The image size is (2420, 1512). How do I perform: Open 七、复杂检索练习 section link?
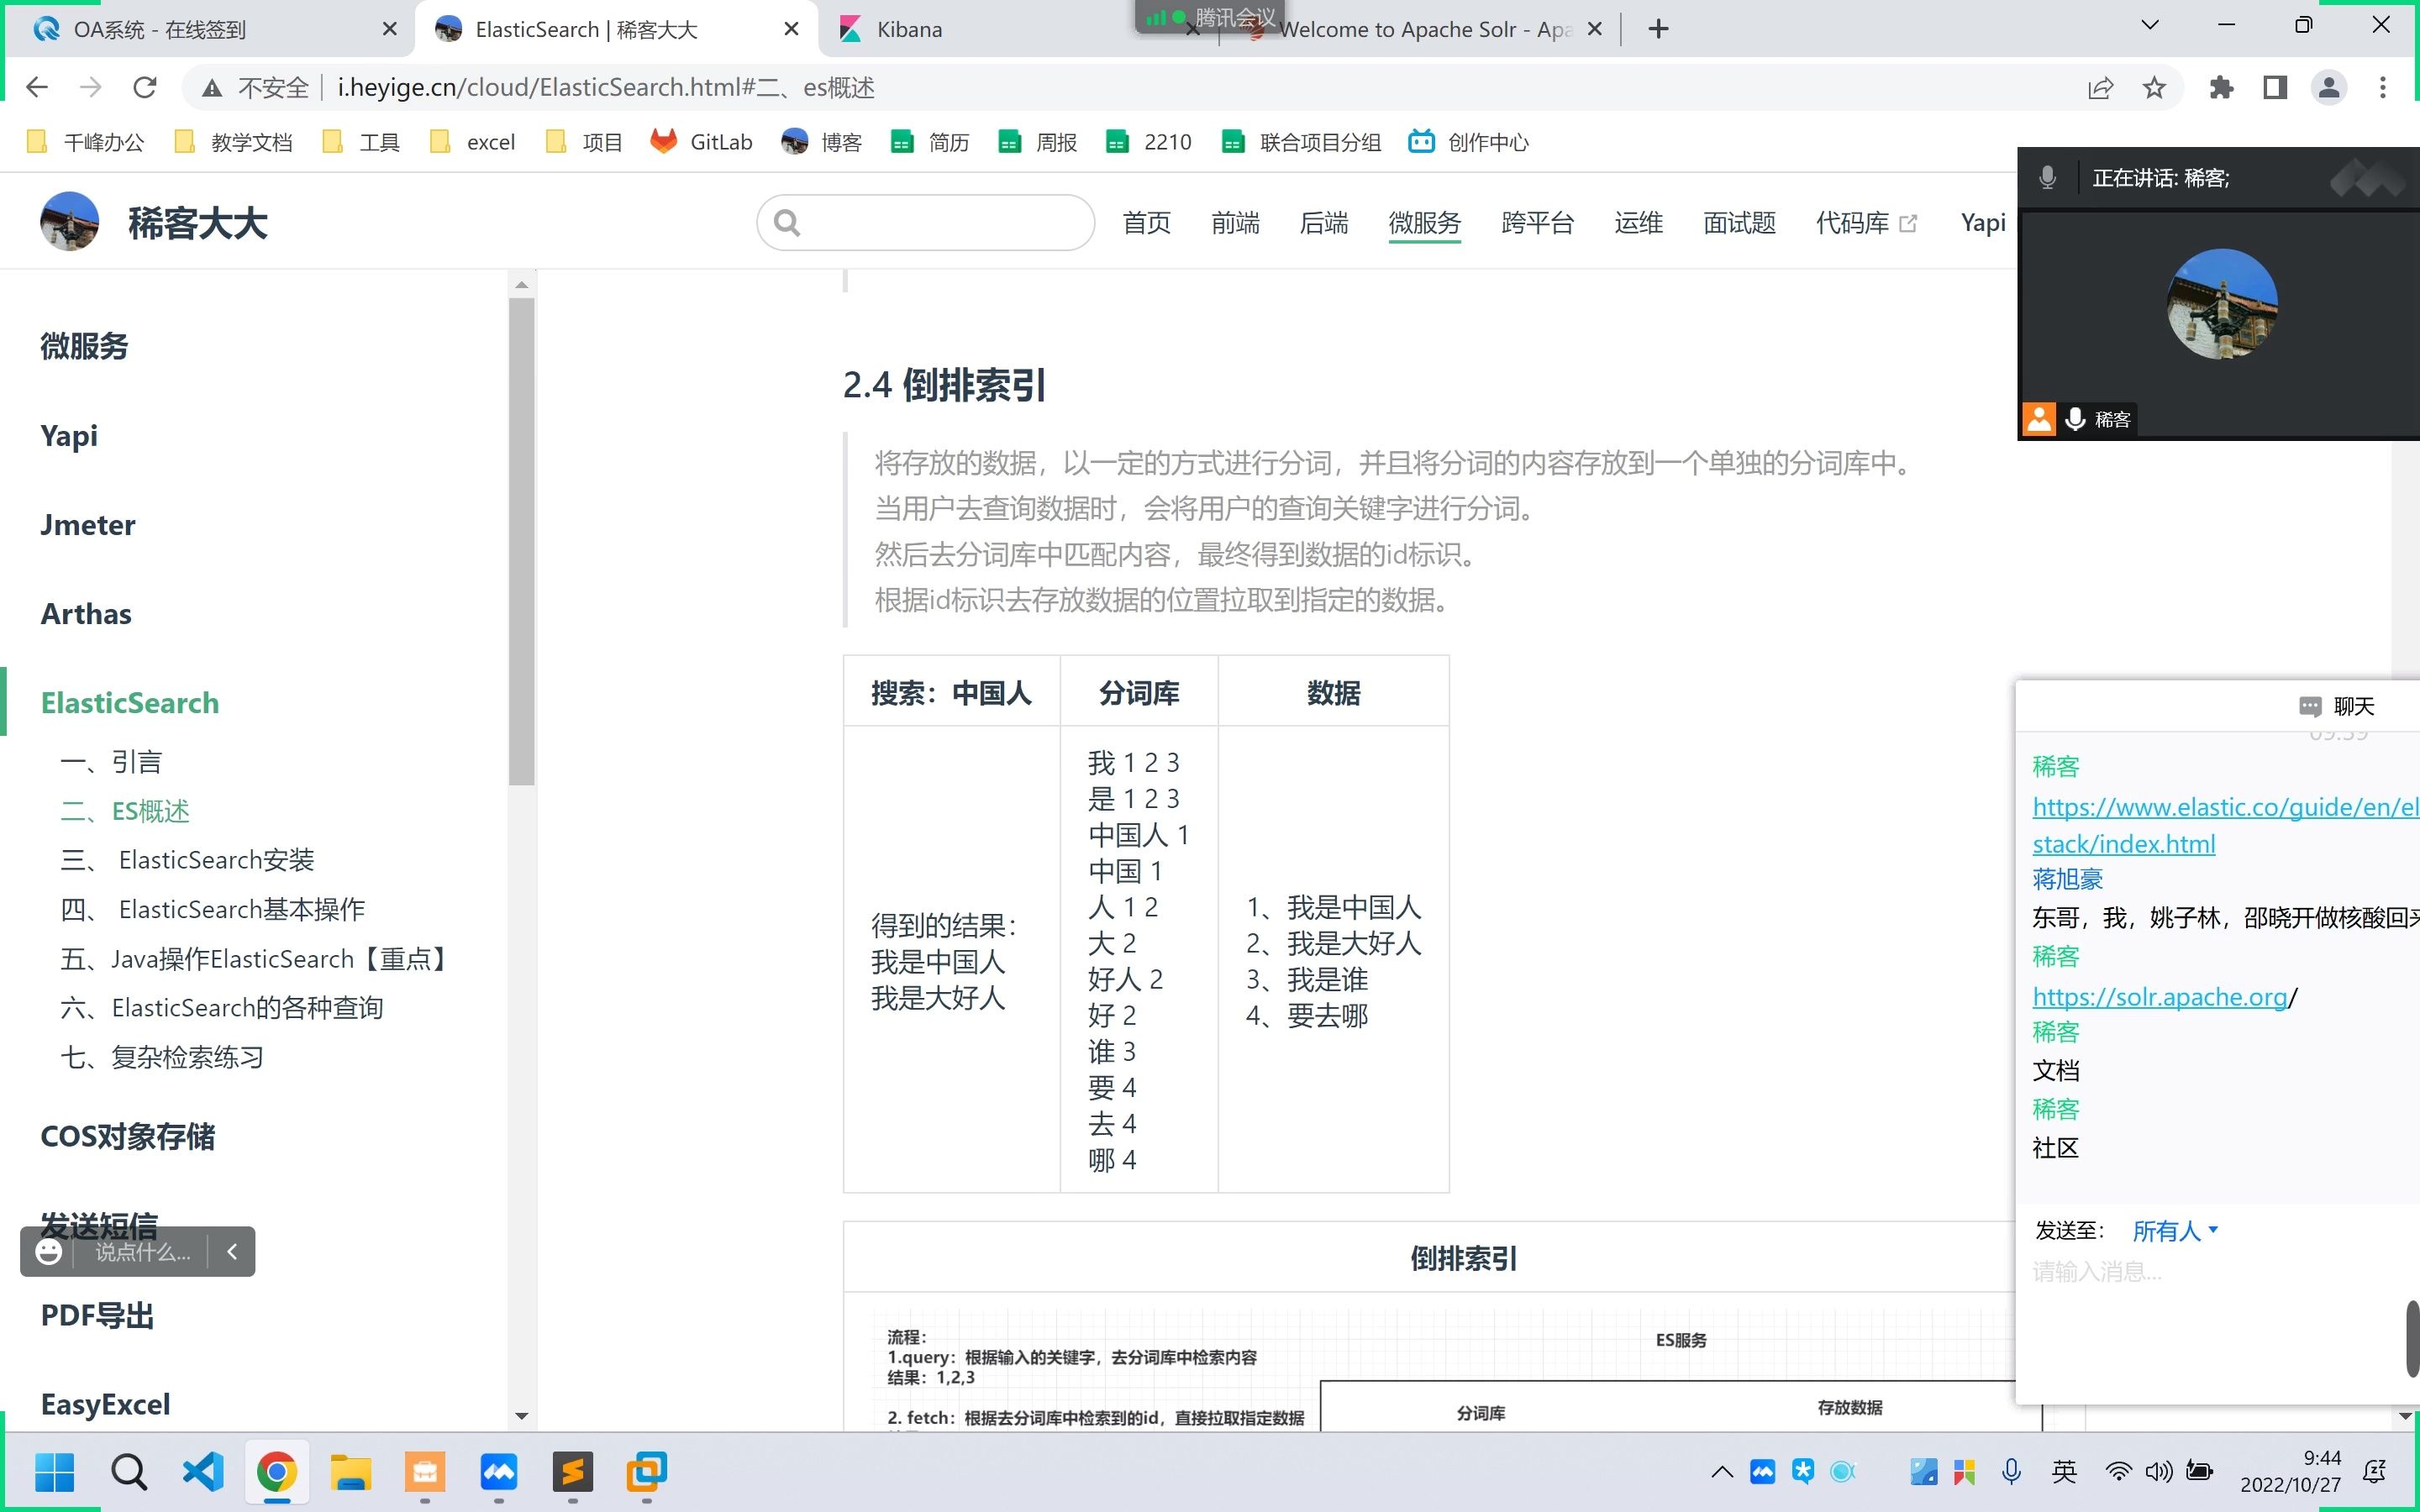162,1057
